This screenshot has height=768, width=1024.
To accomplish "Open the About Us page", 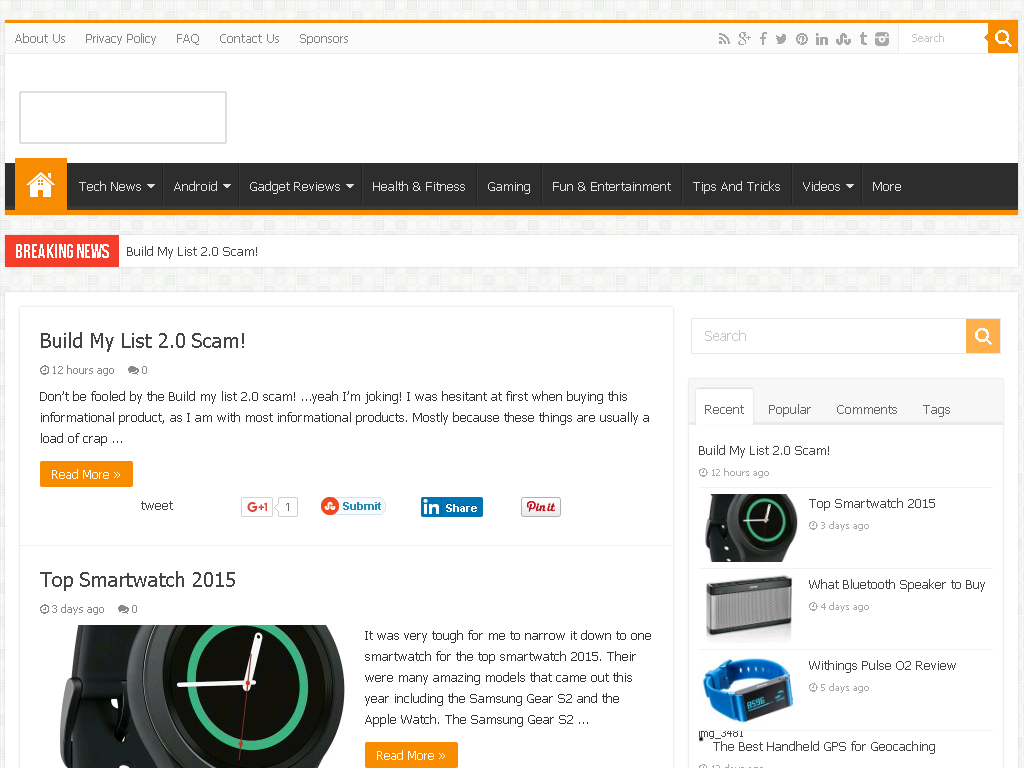I will (40, 39).
